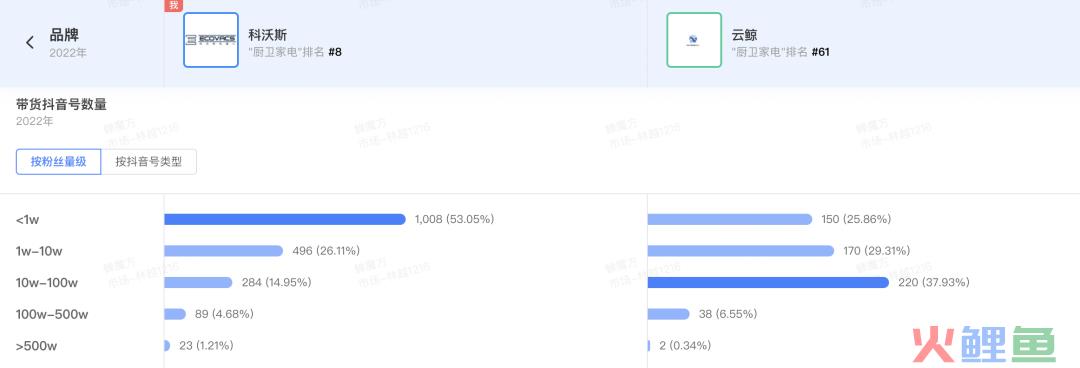1080x368 pixels.
Task: Open the 云鲸 brand logo thumbnail
Action: (694, 40)
